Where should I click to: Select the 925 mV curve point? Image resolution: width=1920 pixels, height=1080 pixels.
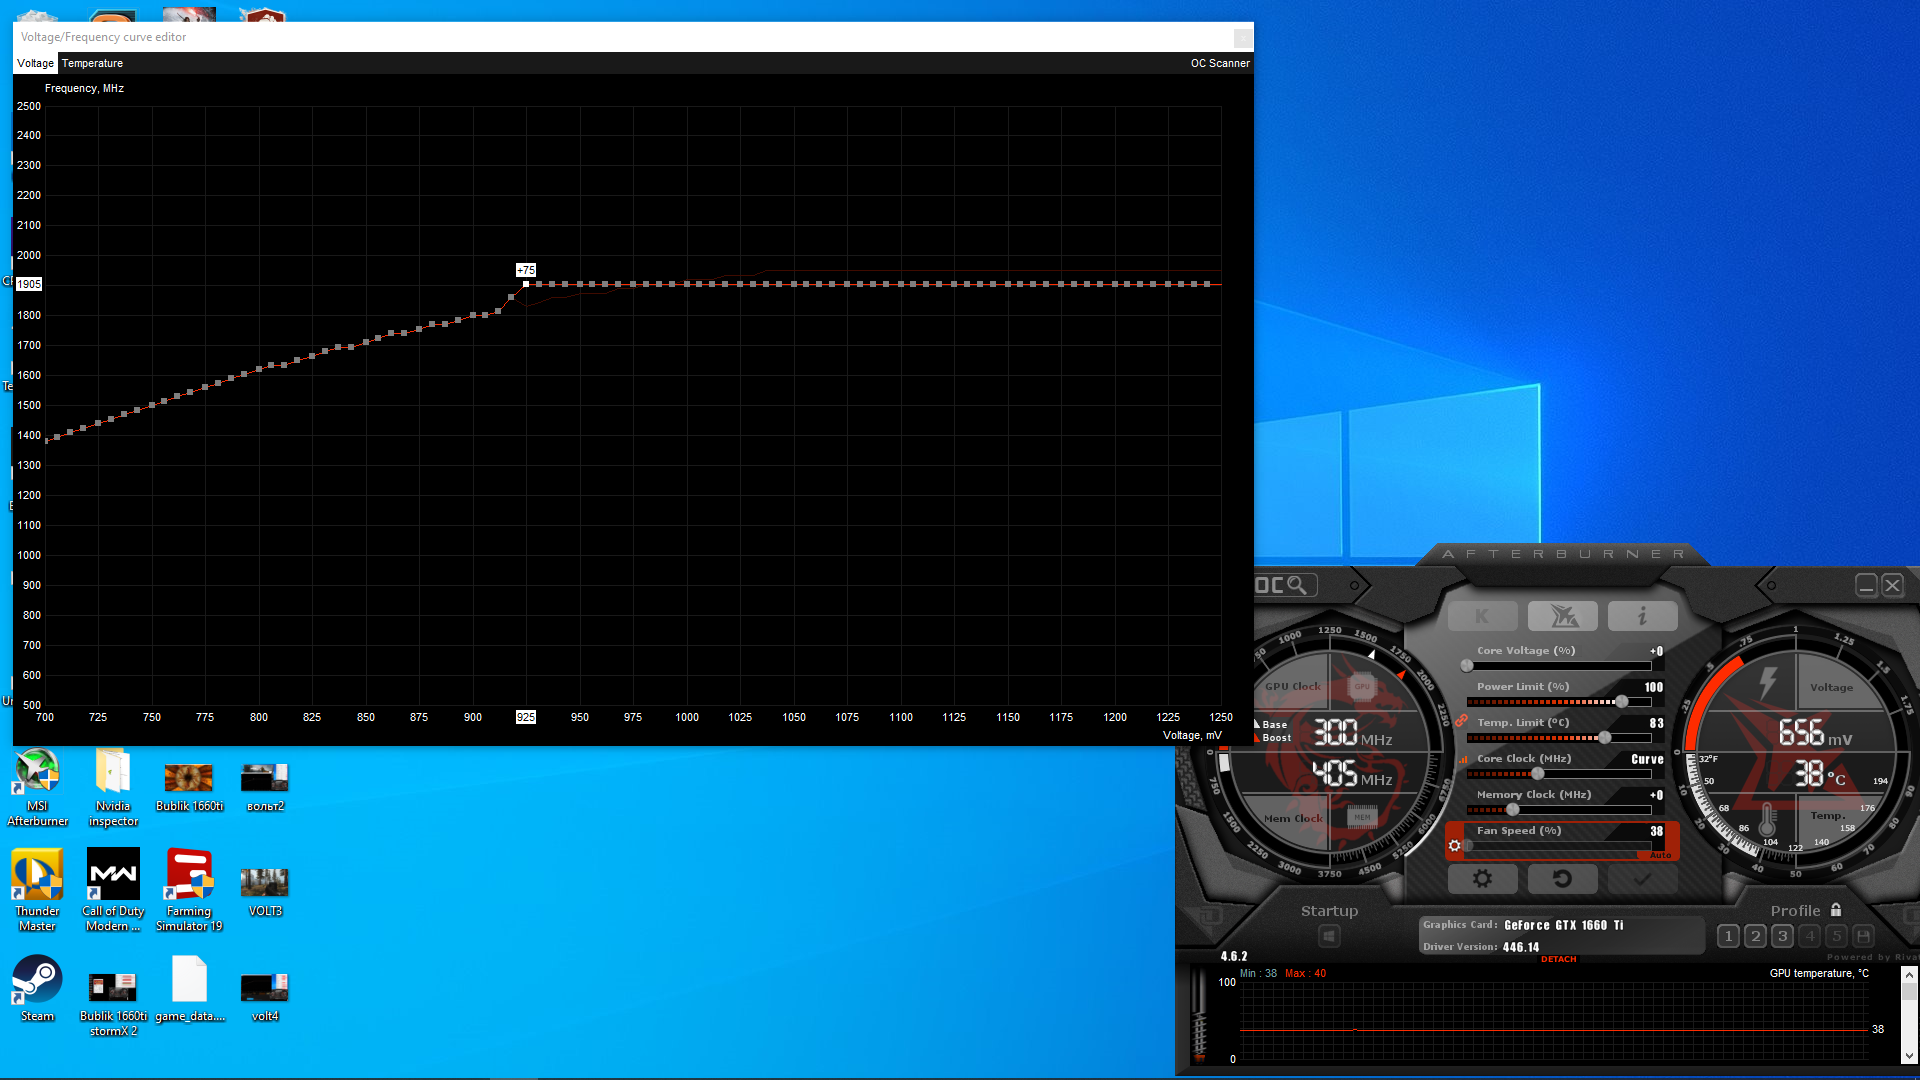[x=526, y=284]
